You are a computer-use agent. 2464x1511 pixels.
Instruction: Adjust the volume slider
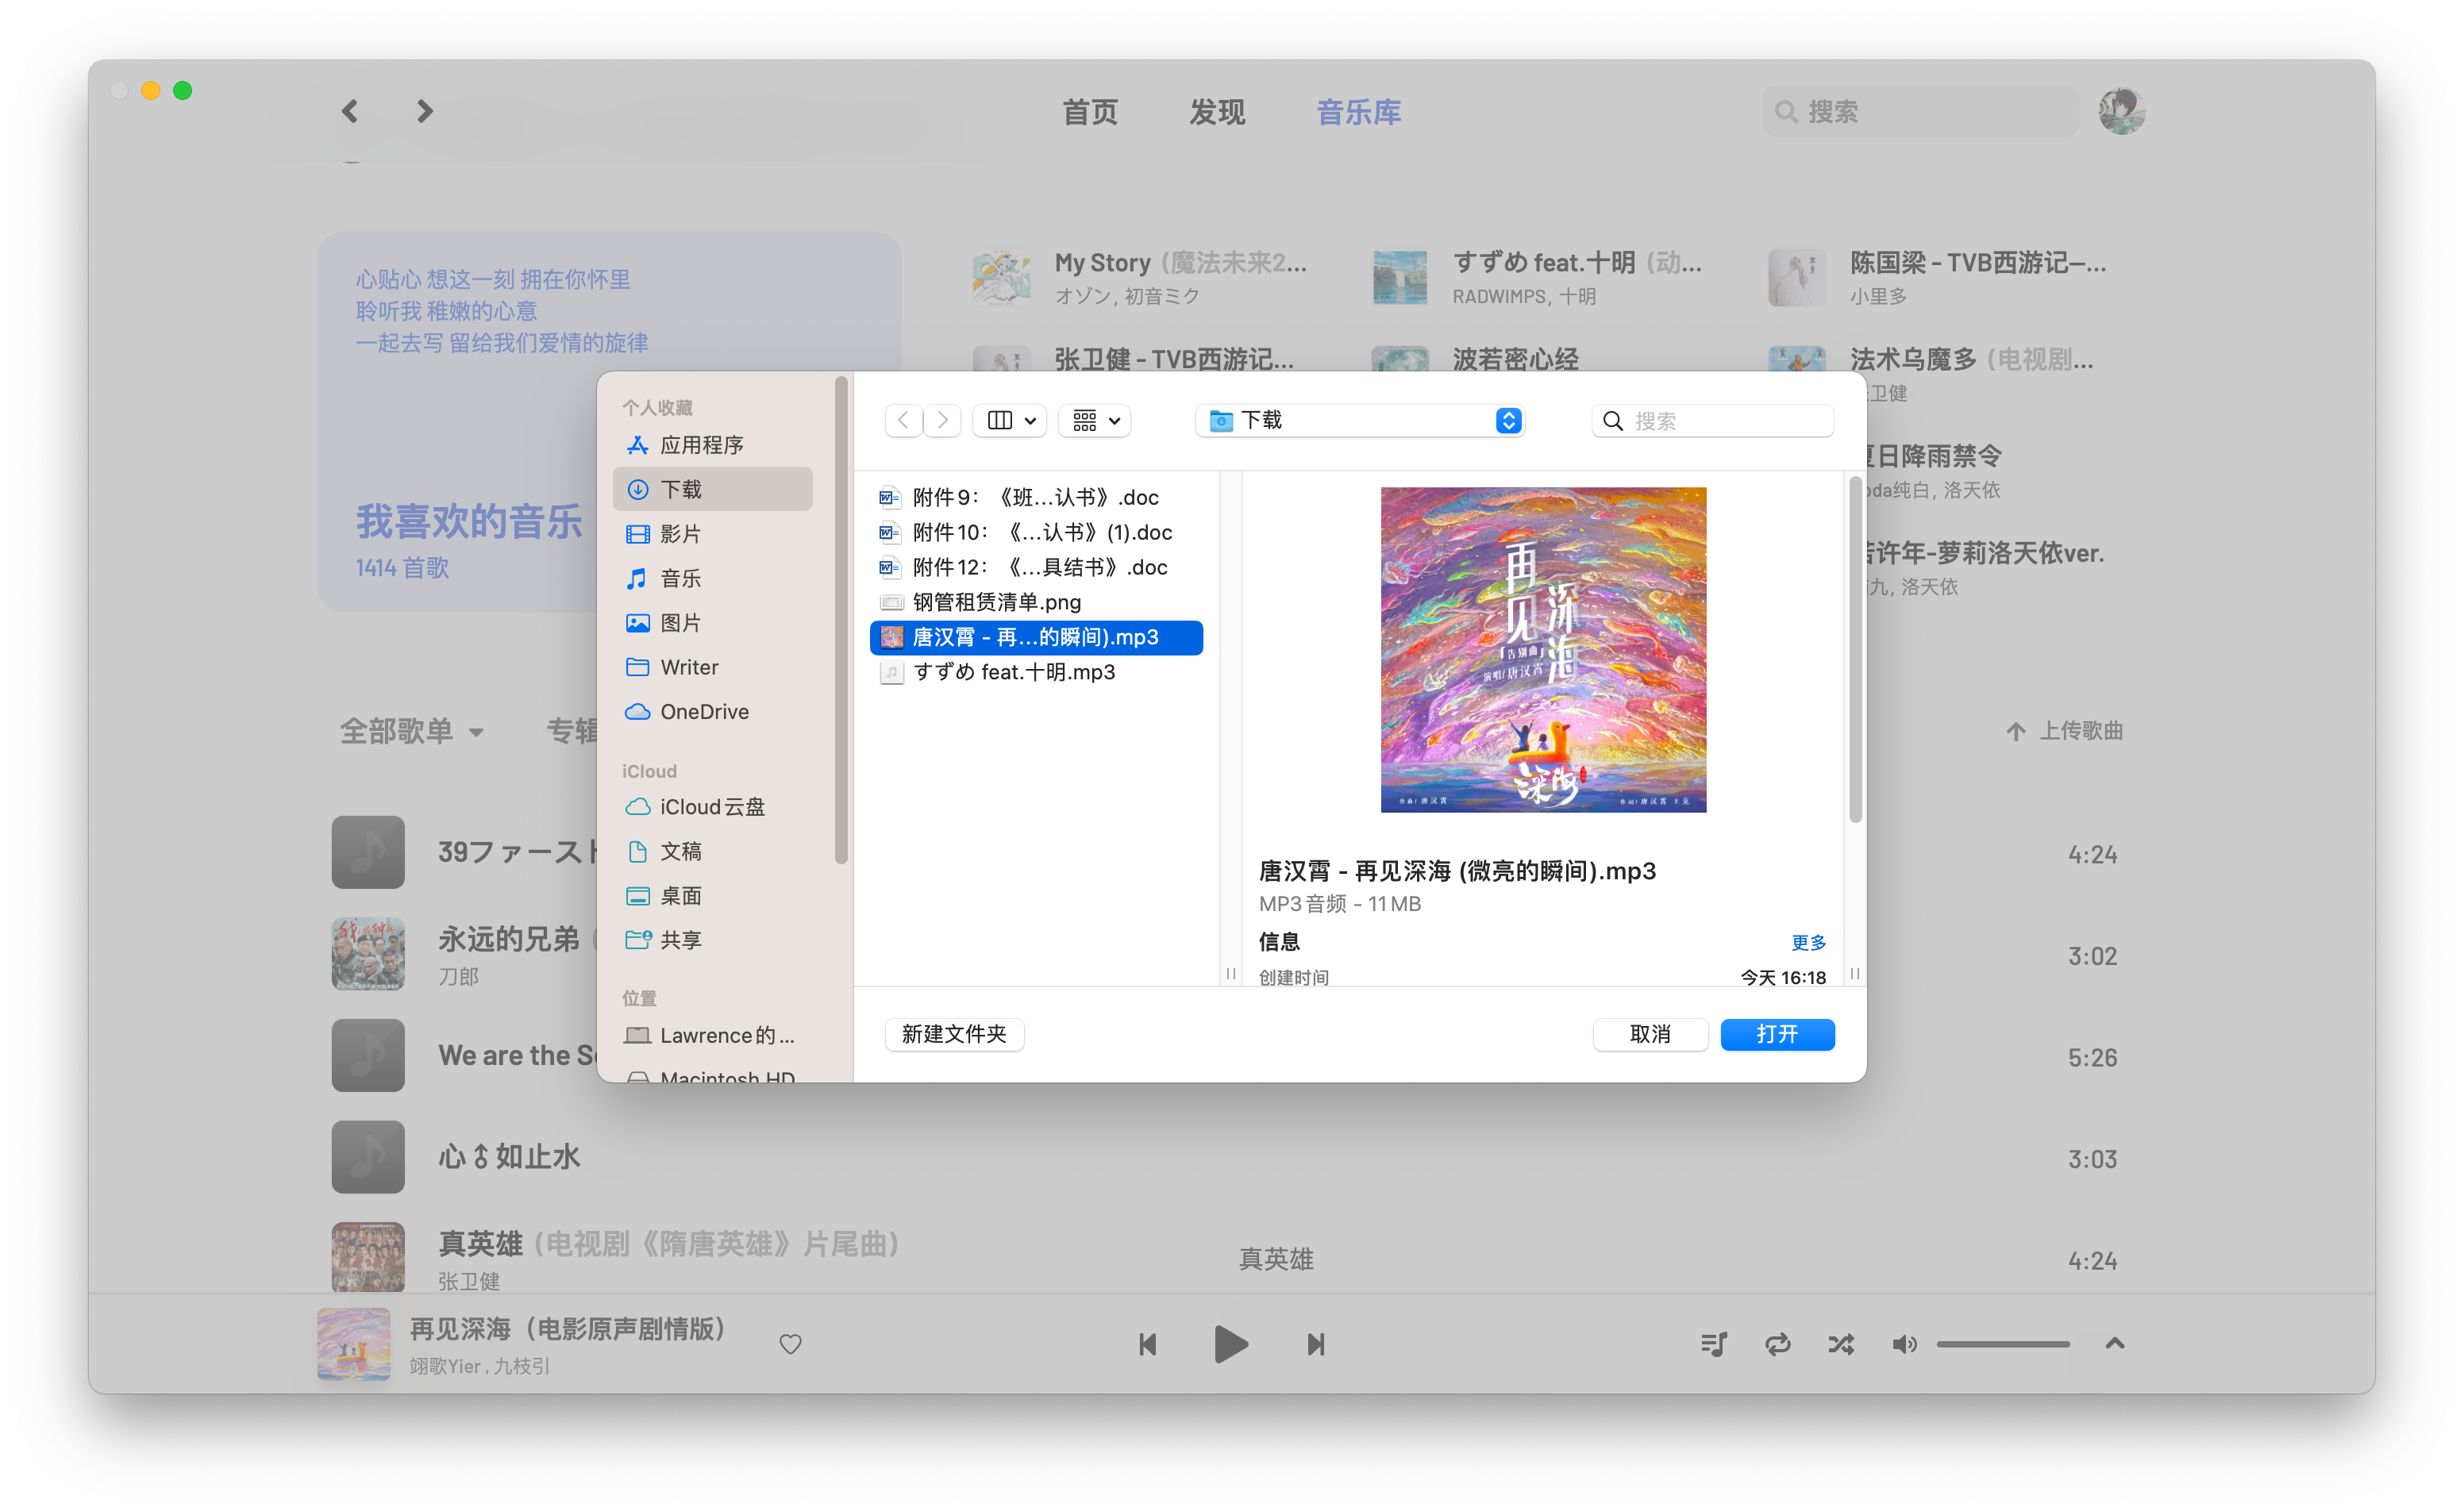[x=2002, y=1344]
